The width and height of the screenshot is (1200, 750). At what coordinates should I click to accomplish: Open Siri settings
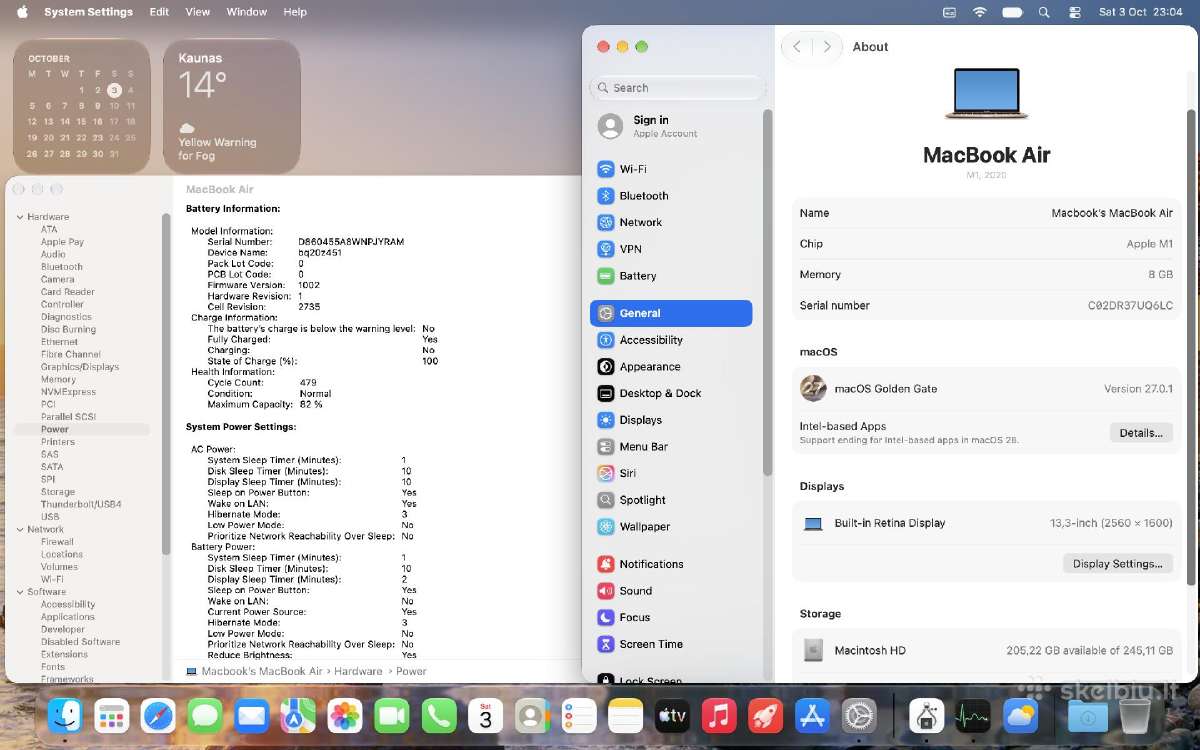(x=671, y=473)
